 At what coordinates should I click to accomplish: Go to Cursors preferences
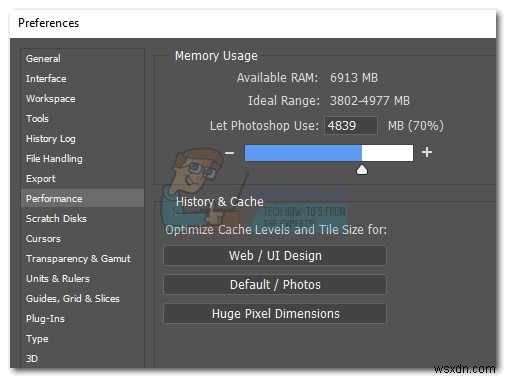43,239
